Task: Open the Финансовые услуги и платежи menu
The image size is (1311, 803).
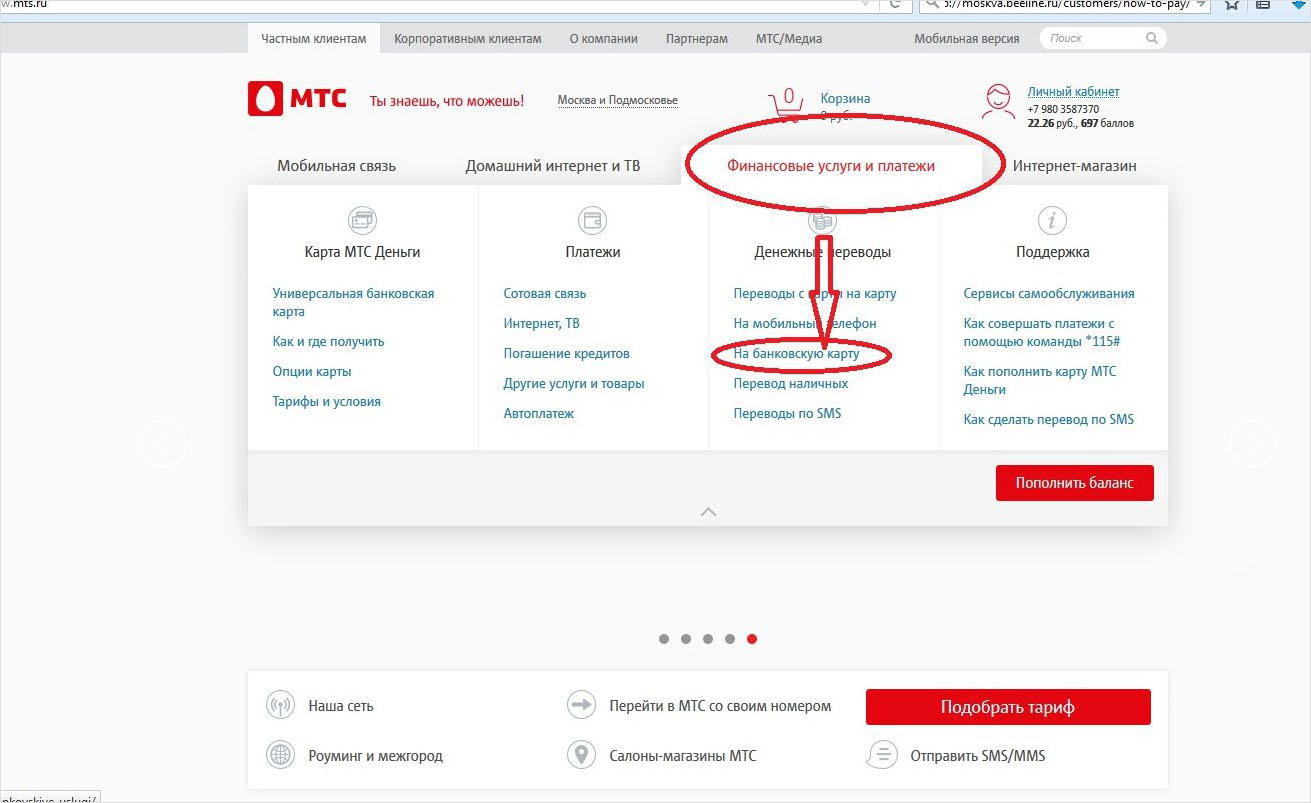Action: coord(831,166)
